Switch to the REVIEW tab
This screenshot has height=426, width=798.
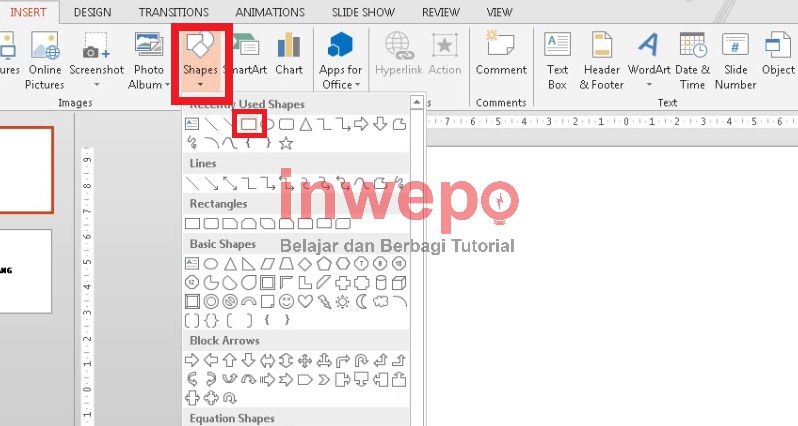[441, 12]
